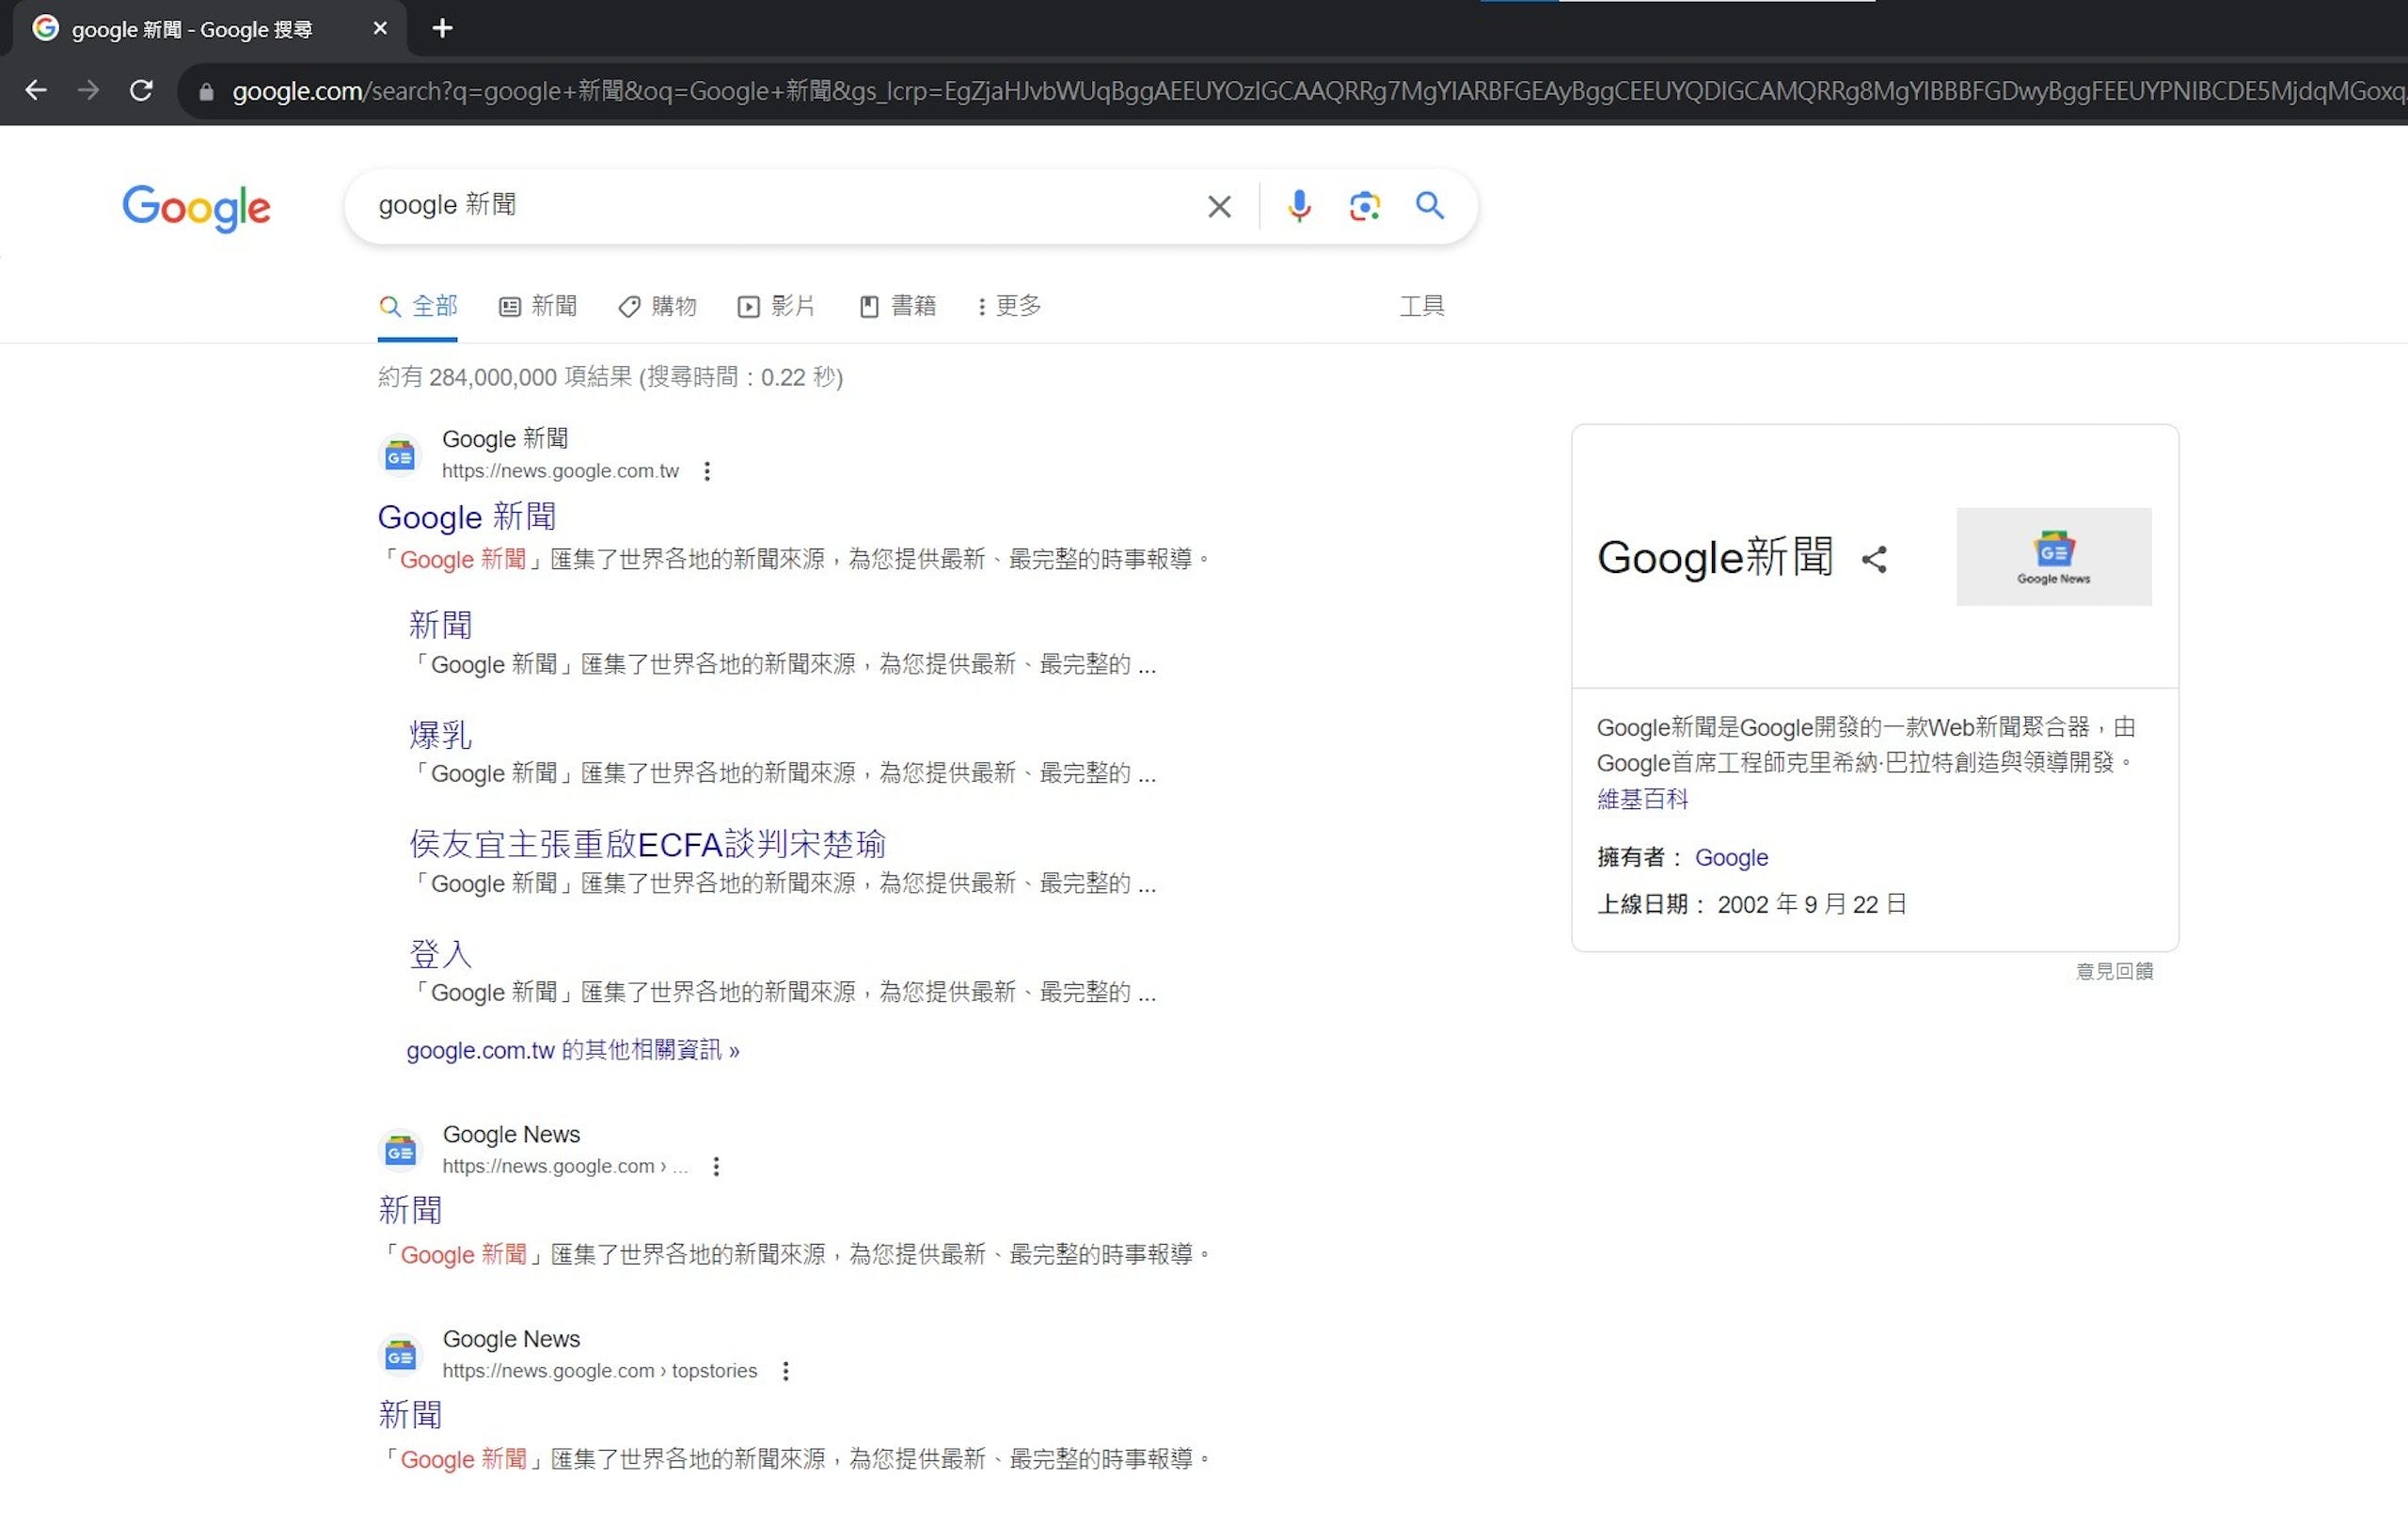Switch to the 影片 tab
2408x1527 pixels.
tap(777, 306)
